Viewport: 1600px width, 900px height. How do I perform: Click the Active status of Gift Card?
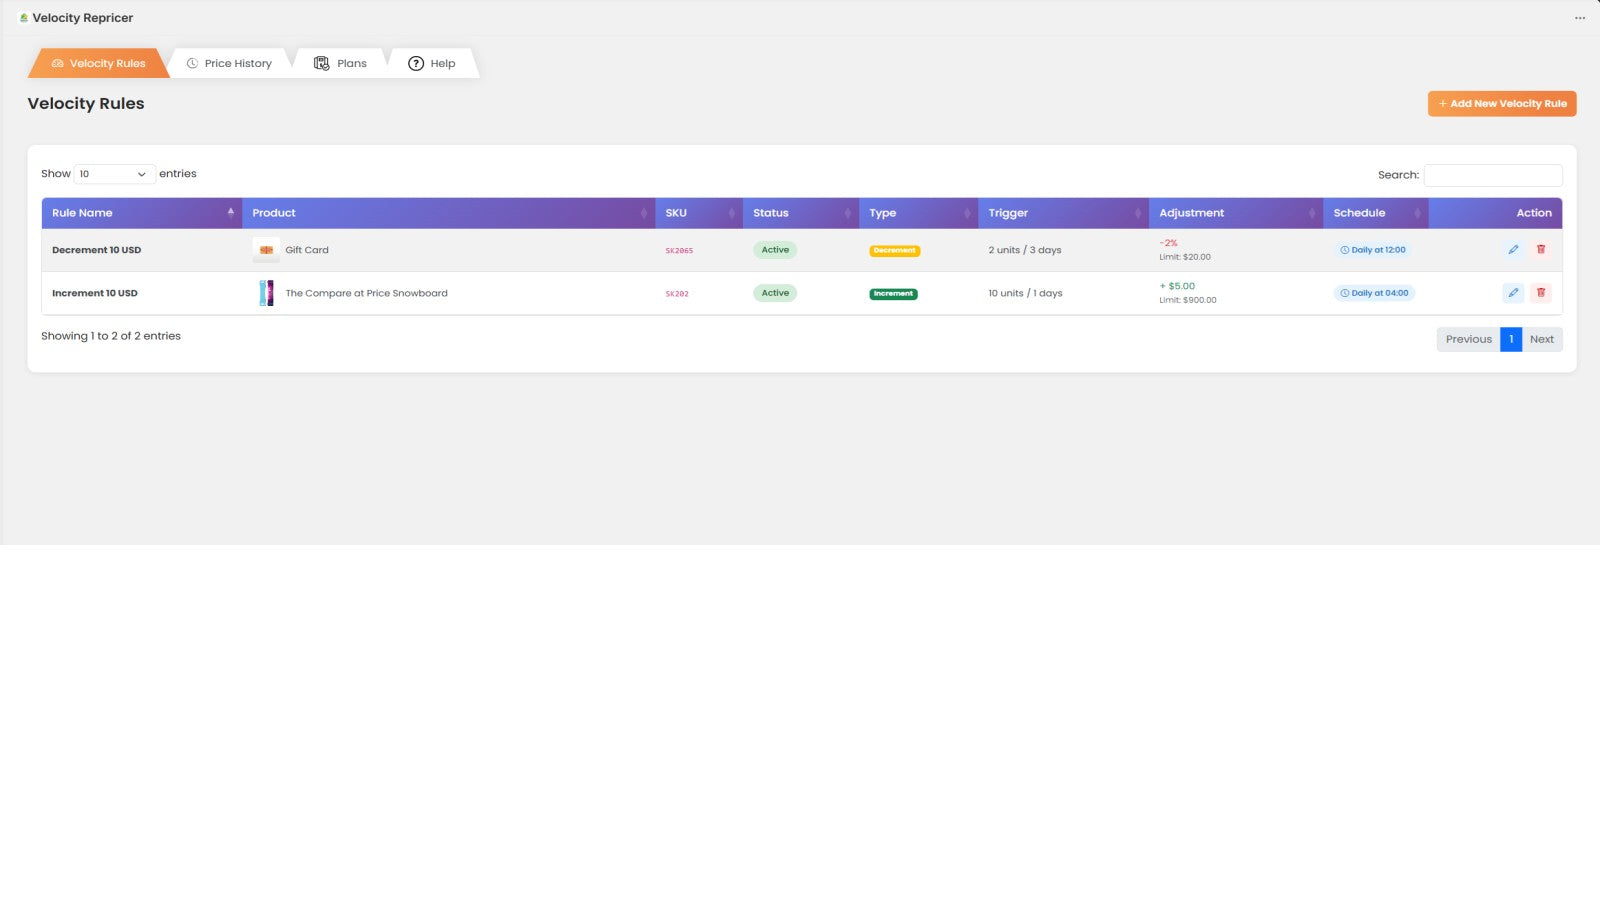pos(775,250)
